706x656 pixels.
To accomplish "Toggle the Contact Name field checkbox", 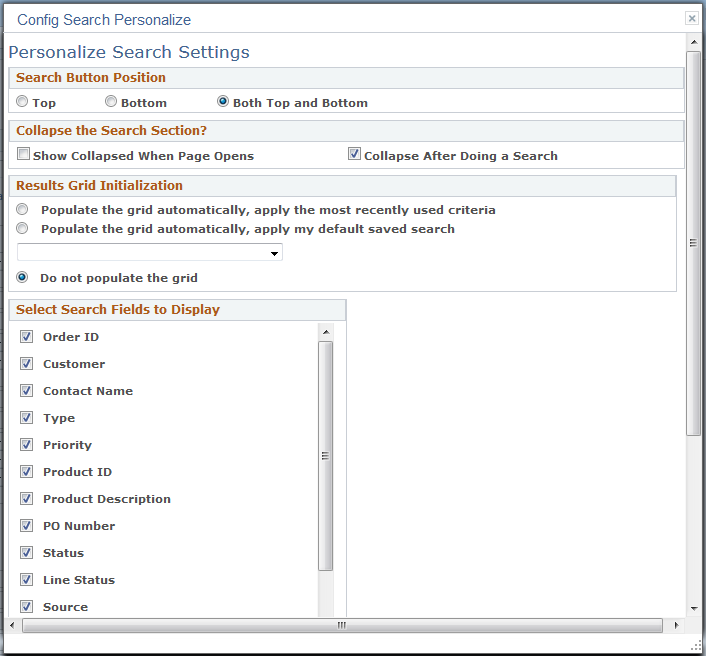I will [x=27, y=391].
